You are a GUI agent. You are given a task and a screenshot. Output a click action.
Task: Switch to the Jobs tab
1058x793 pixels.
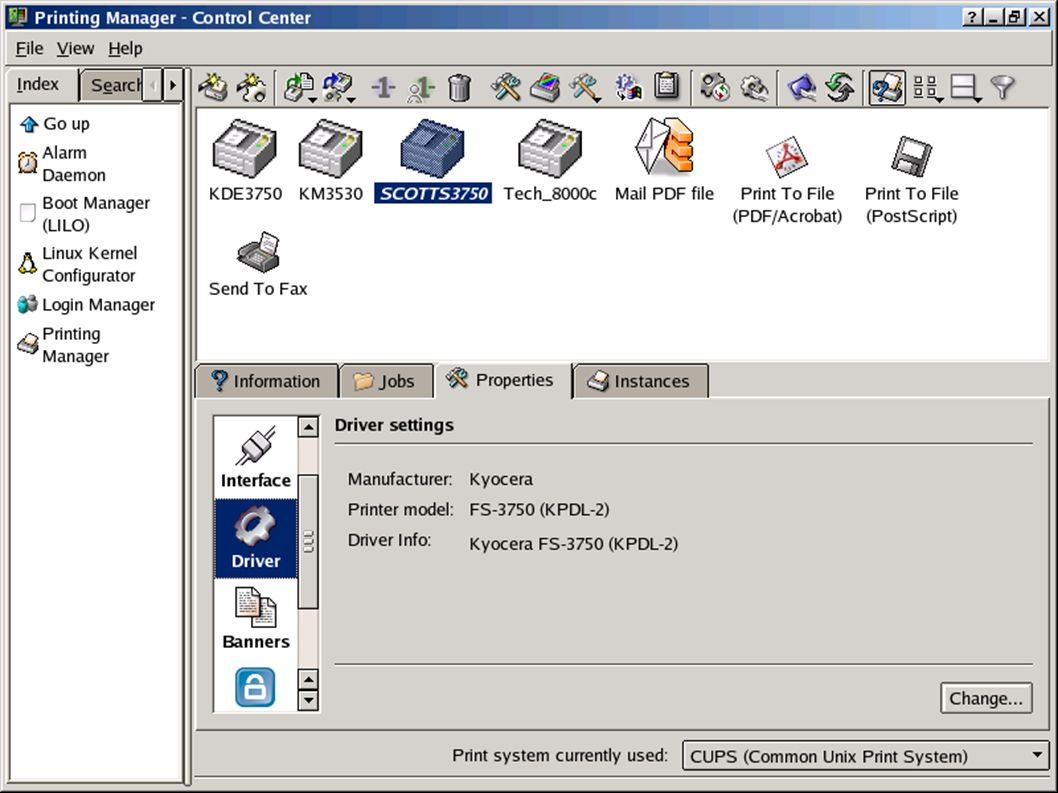coord(387,381)
